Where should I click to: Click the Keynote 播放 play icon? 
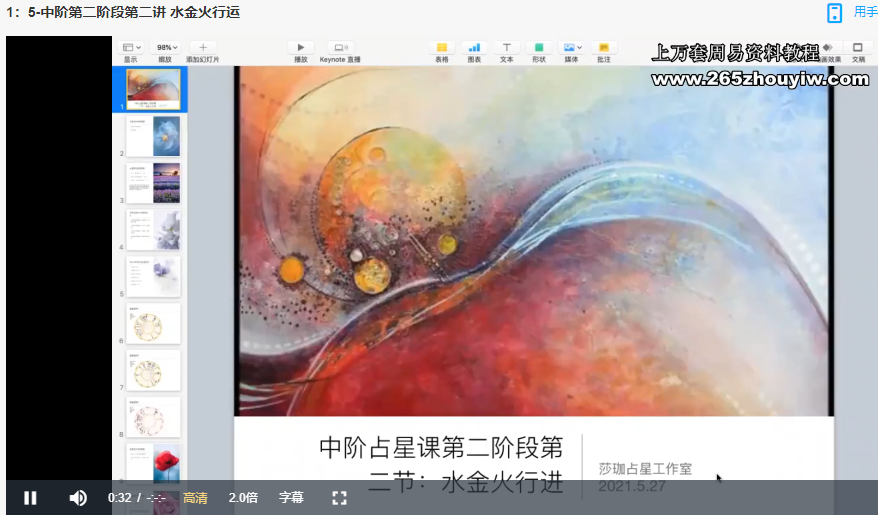tap(301, 48)
